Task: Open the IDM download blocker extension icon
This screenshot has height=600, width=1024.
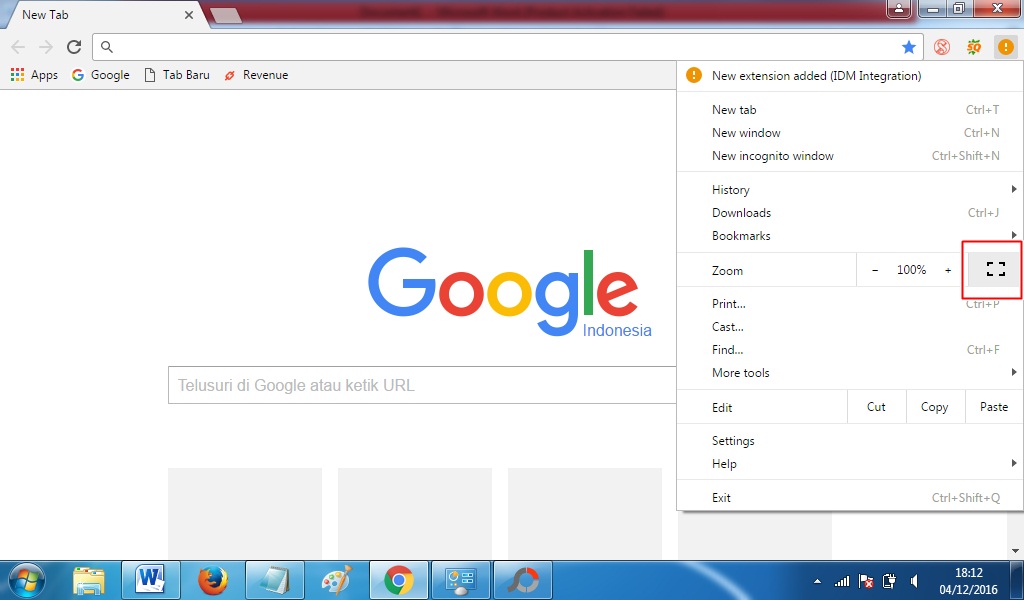Action: [x=940, y=45]
